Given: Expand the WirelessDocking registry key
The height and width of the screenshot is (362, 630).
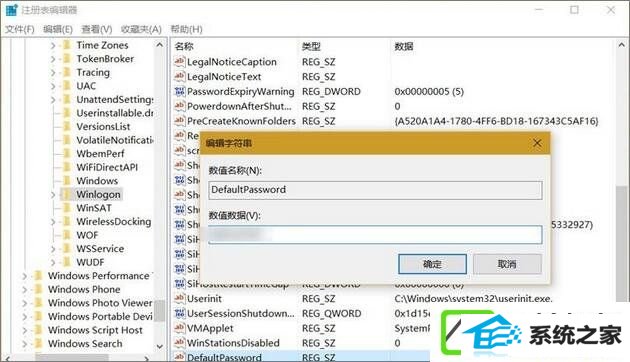Looking at the screenshot, I should tap(53, 222).
